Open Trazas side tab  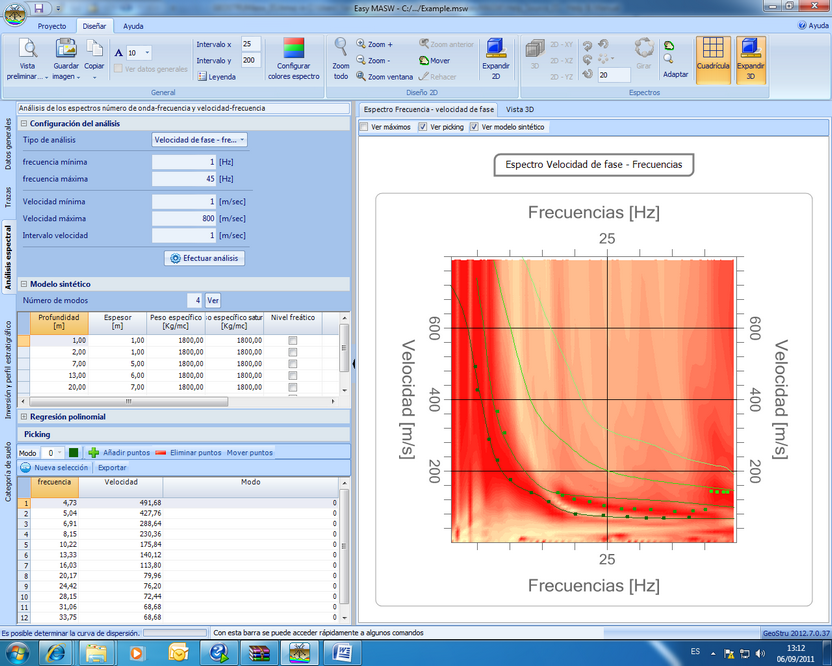coord(8,197)
